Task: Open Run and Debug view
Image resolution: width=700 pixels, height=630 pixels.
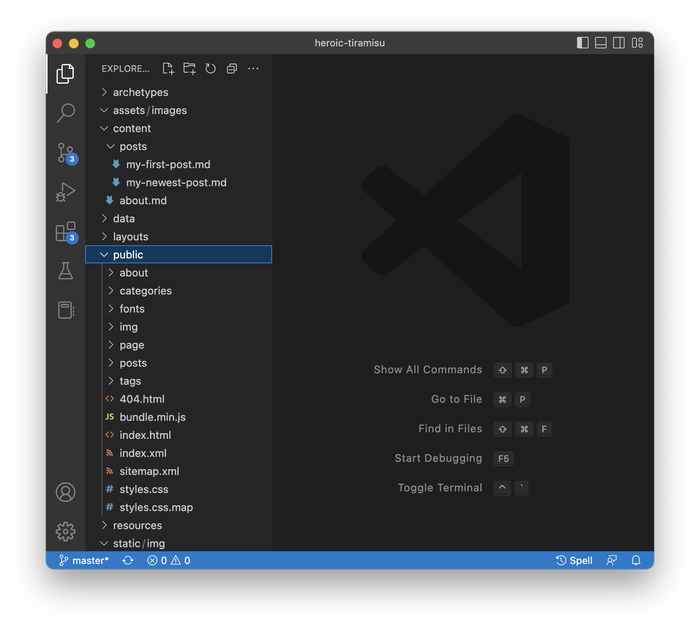Action: [x=66, y=192]
